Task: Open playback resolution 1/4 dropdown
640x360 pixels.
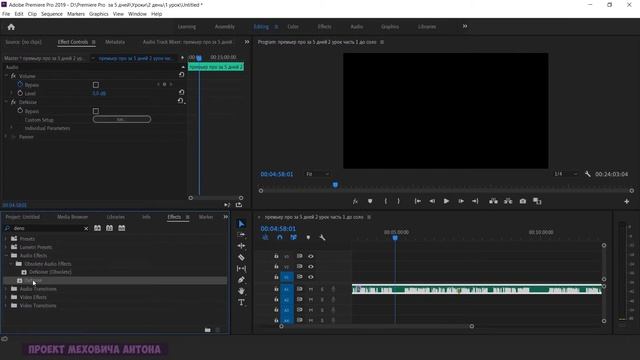Action: tap(565, 174)
